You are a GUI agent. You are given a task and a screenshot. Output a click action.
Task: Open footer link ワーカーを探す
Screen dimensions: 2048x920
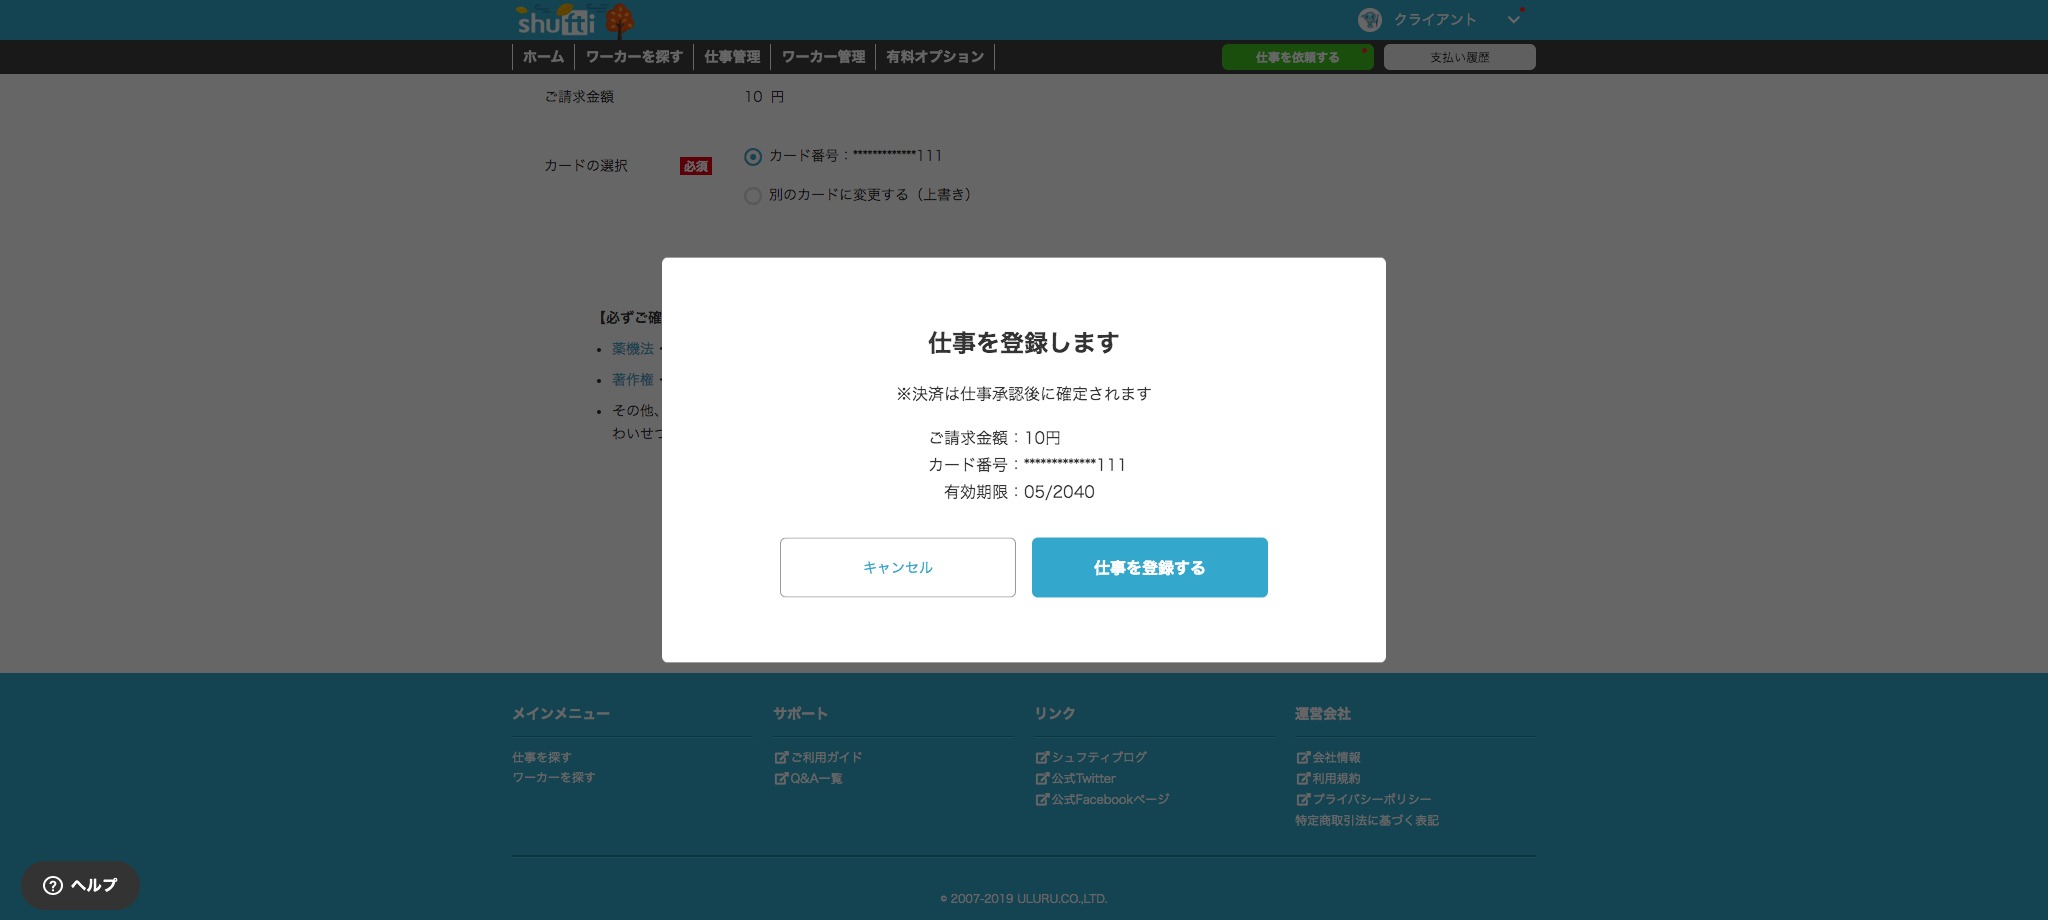coord(553,777)
